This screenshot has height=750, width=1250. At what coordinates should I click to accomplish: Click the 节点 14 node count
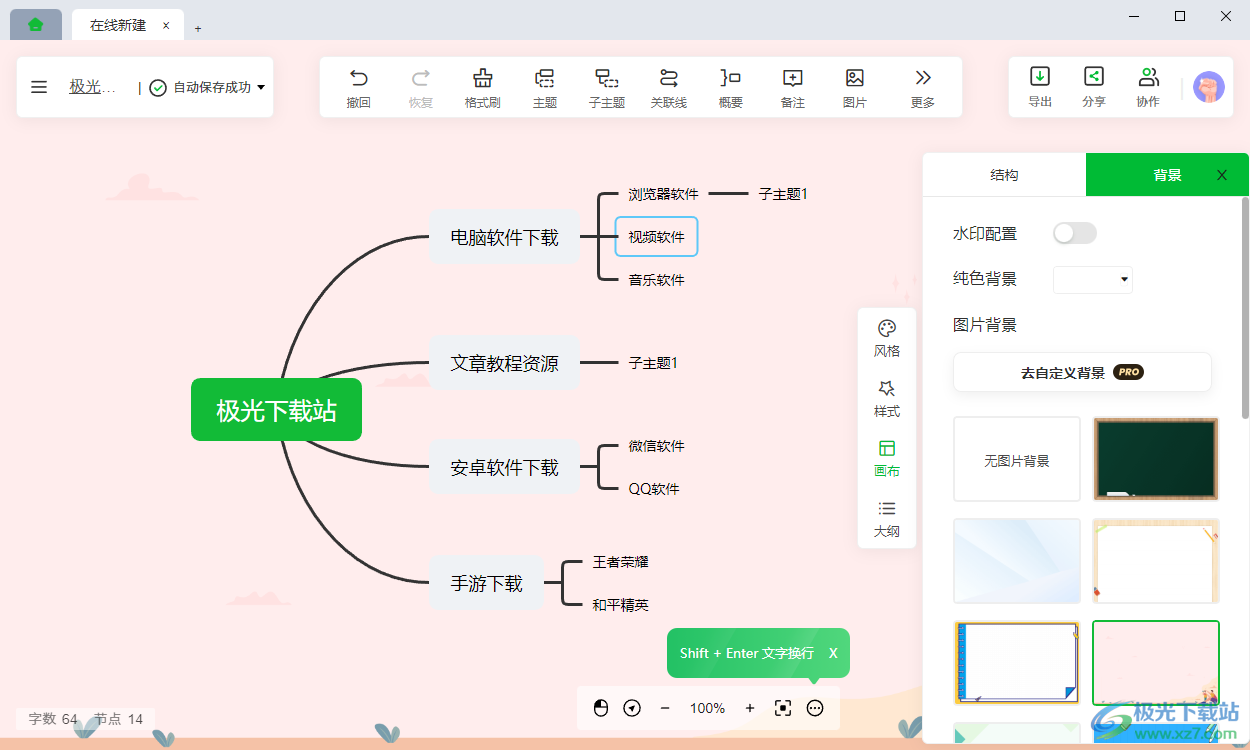tap(119, 718)
